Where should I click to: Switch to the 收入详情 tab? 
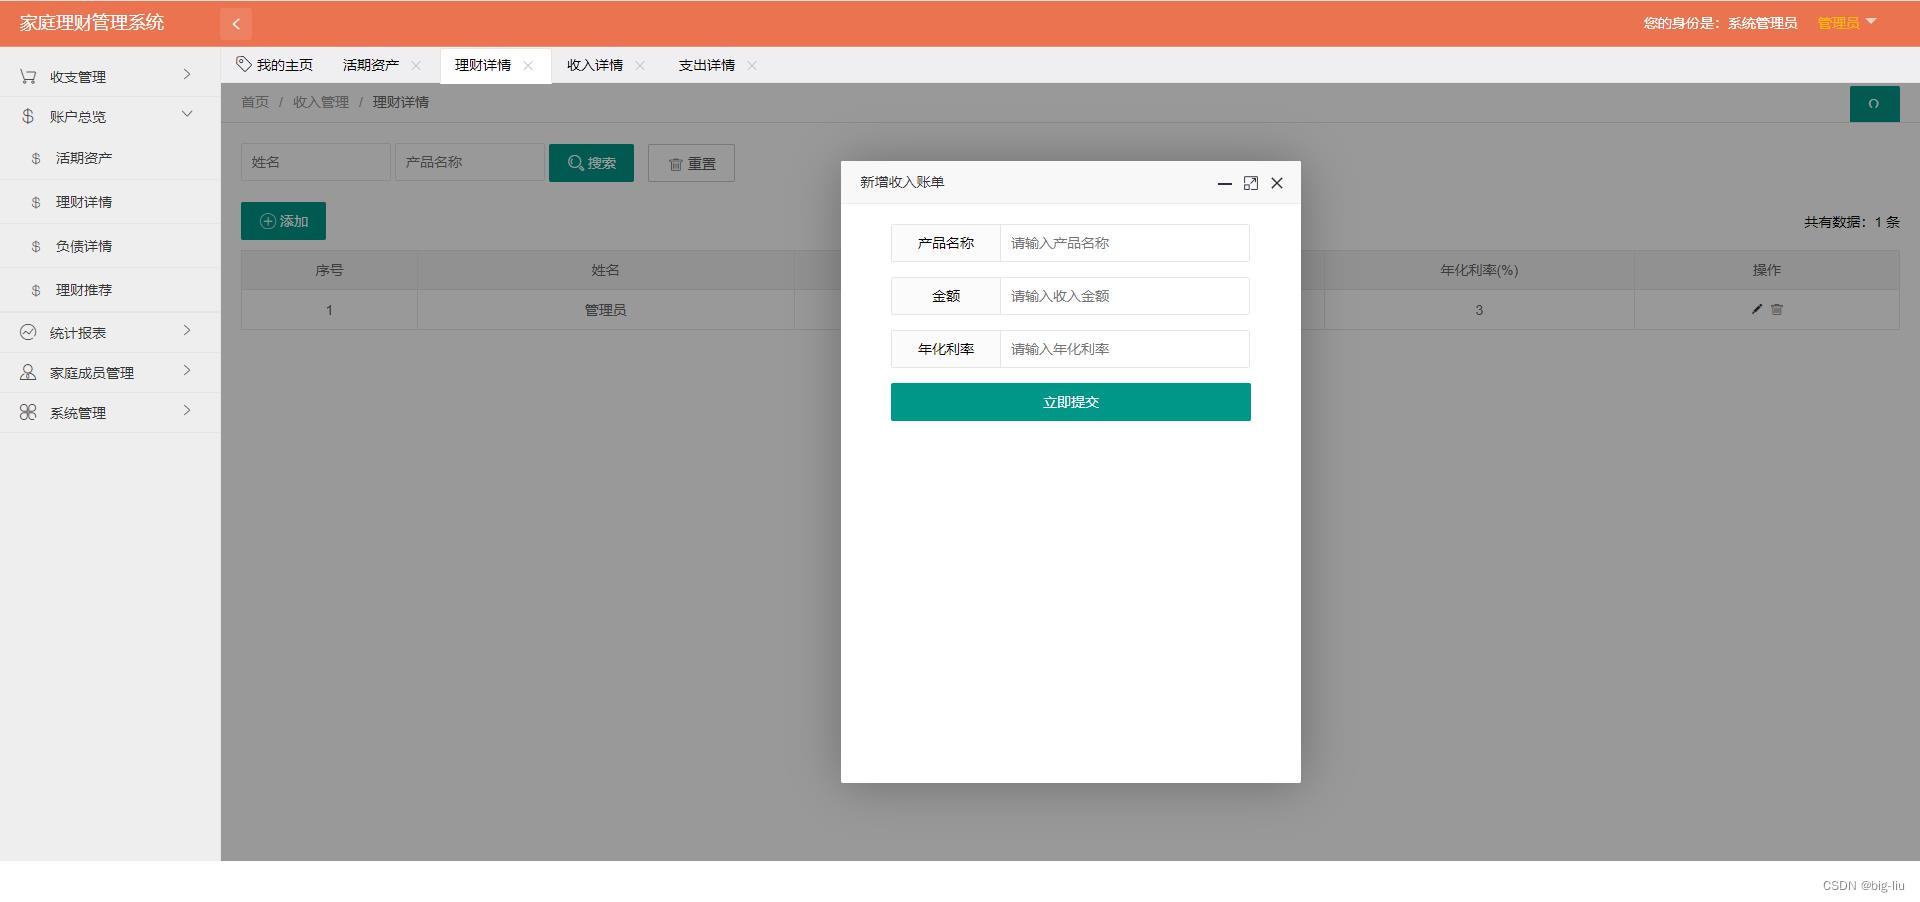595,65
